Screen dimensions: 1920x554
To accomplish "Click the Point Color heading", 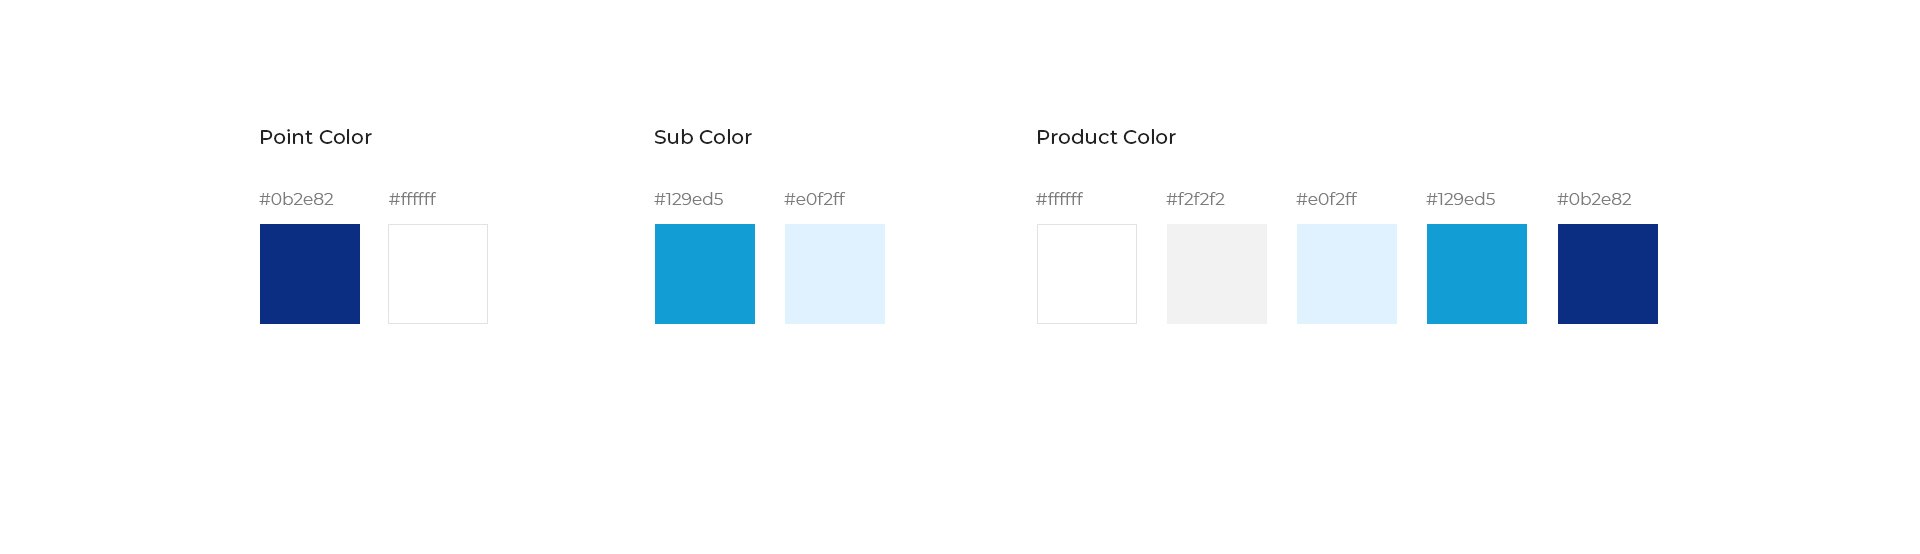I will 315,137.
